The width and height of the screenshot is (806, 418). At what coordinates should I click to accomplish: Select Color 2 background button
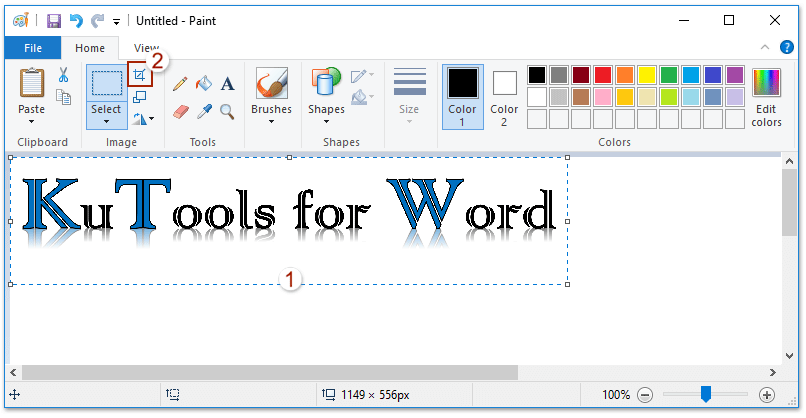pyautogui.click(x=504, y=99)
